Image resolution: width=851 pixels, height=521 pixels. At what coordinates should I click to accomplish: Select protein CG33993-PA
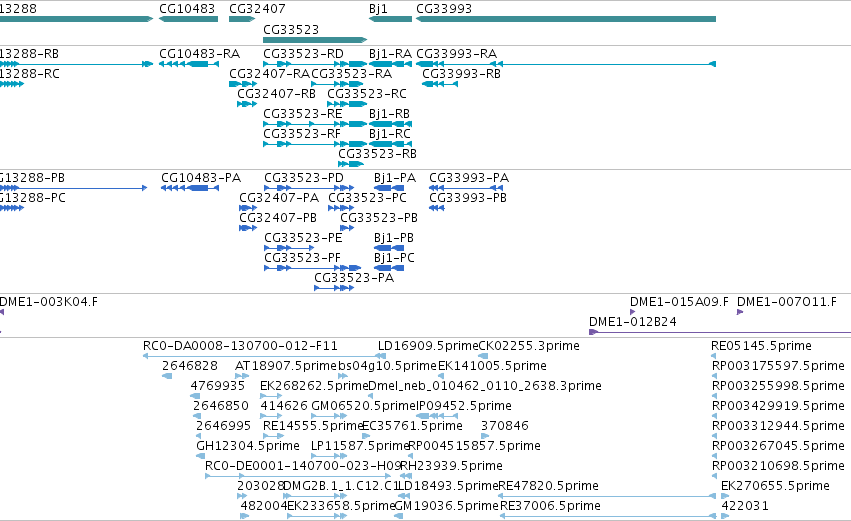coord(466,188)
